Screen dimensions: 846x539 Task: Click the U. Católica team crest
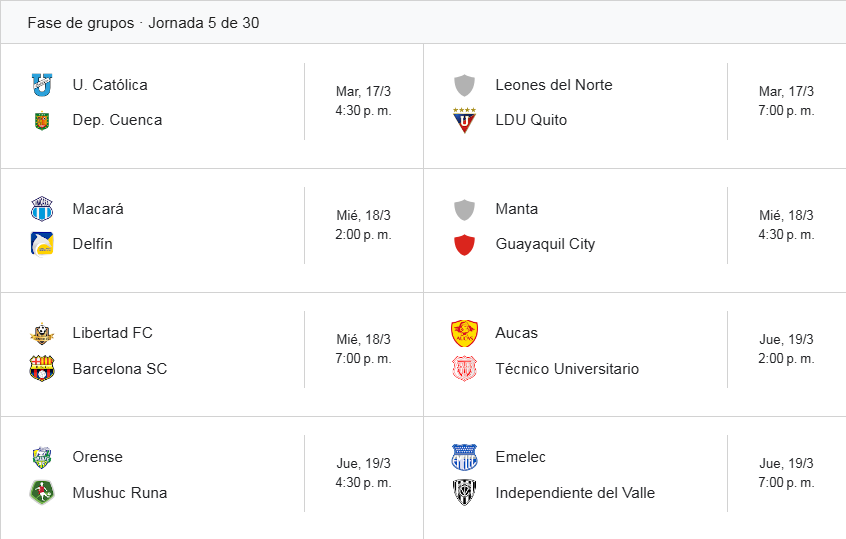click(x=41, y=85)
